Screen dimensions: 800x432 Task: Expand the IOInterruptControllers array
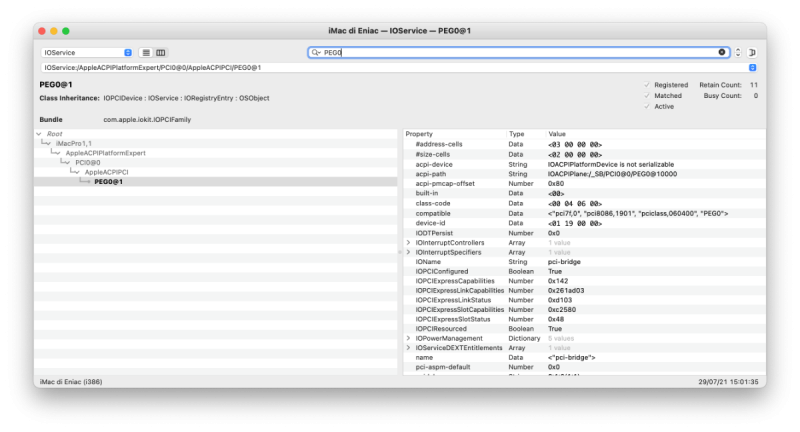408,242
